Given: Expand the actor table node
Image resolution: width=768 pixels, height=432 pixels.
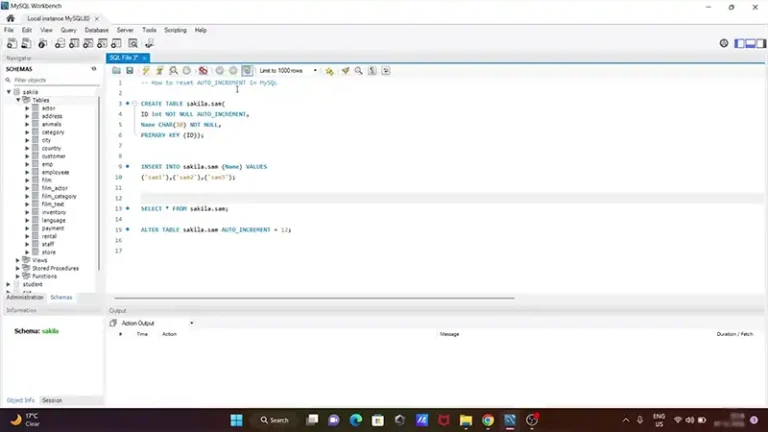Looking at the screenshot, I should [x=27, y=108].
